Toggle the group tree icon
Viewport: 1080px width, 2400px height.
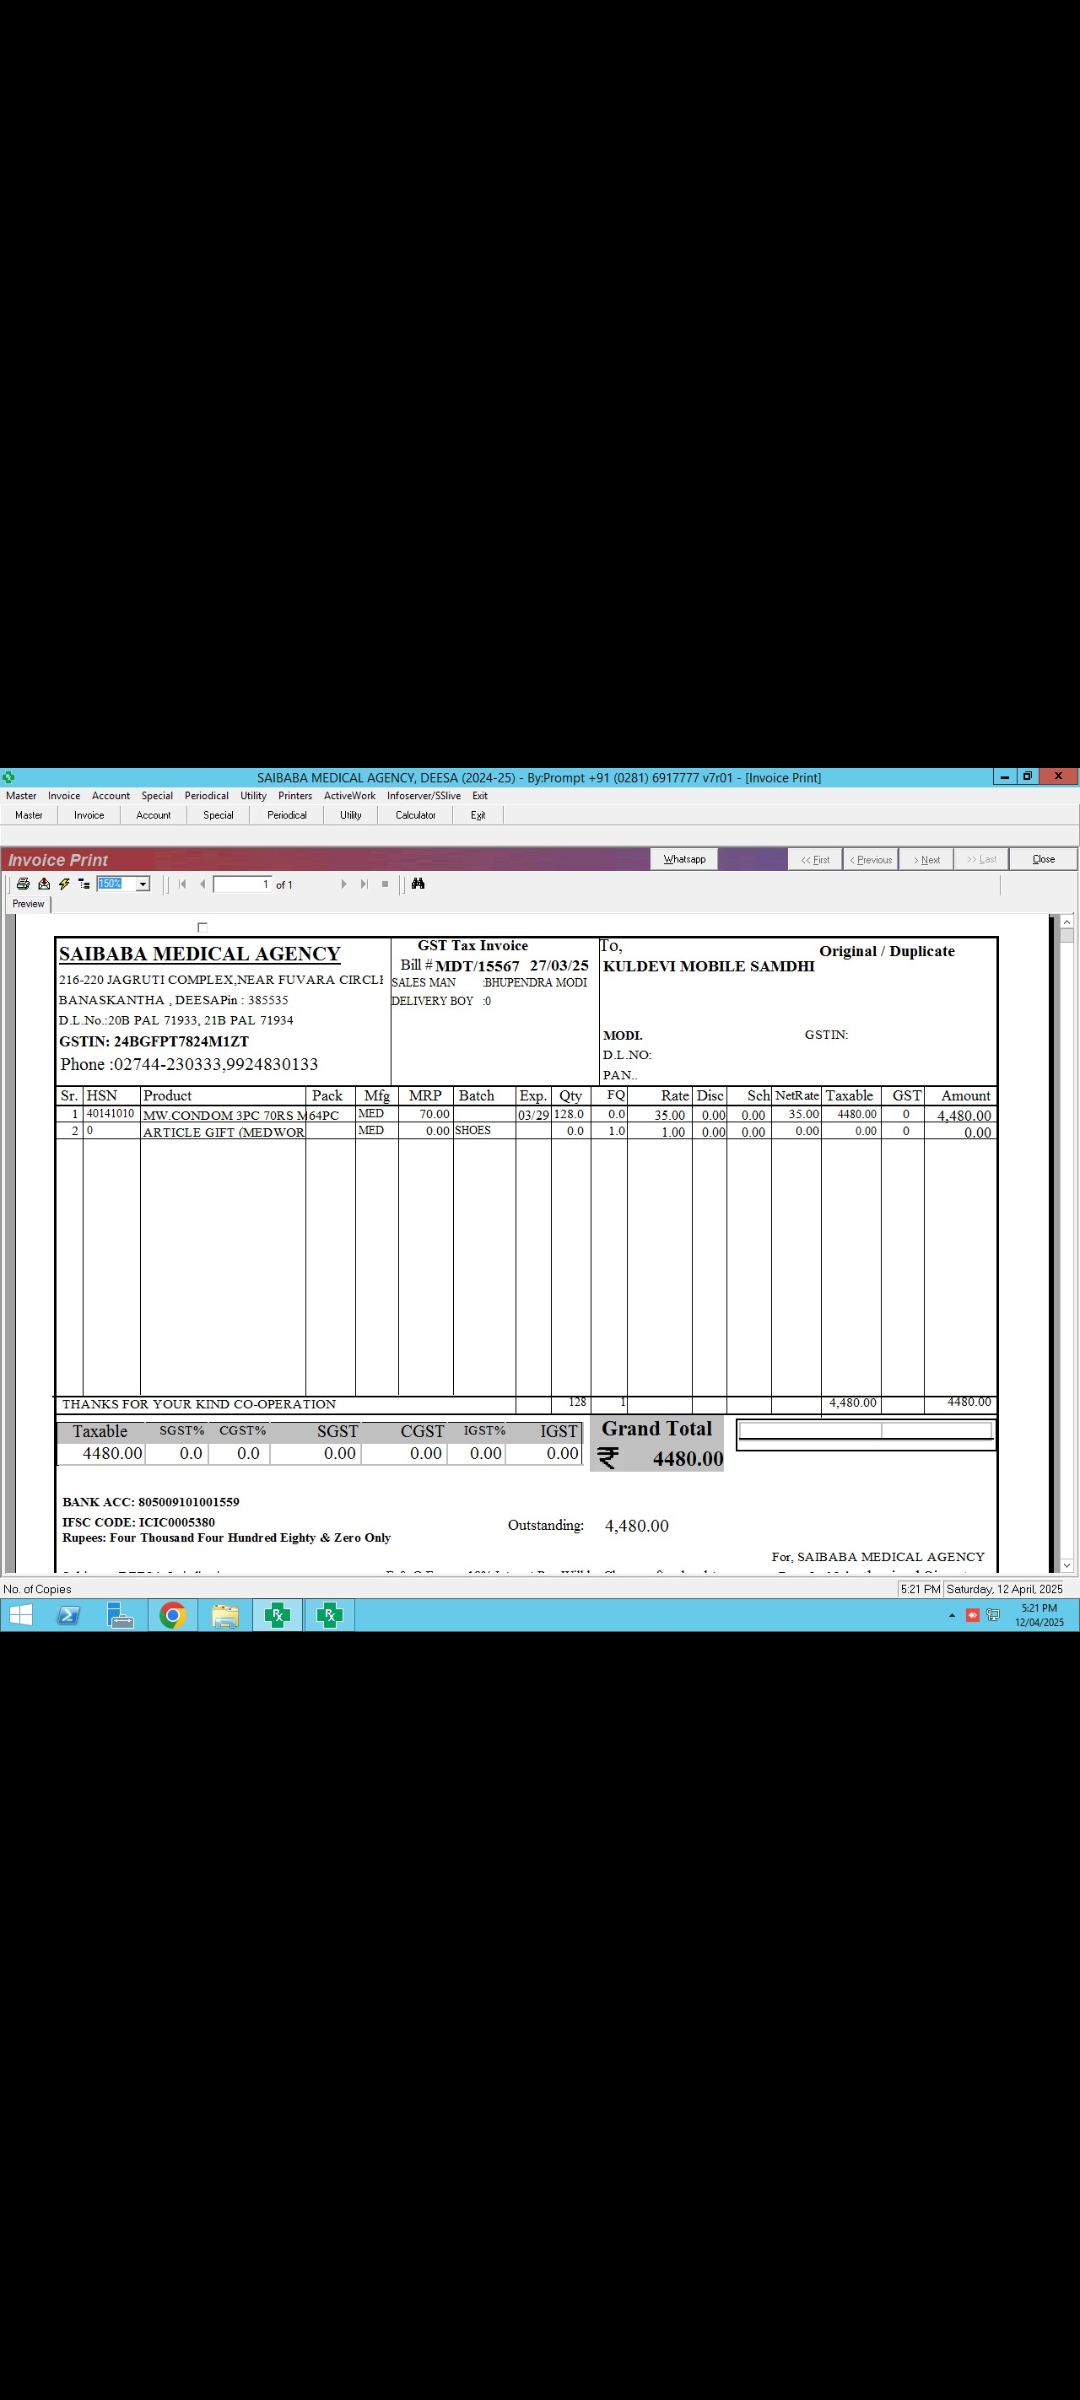tap(84, 884)
